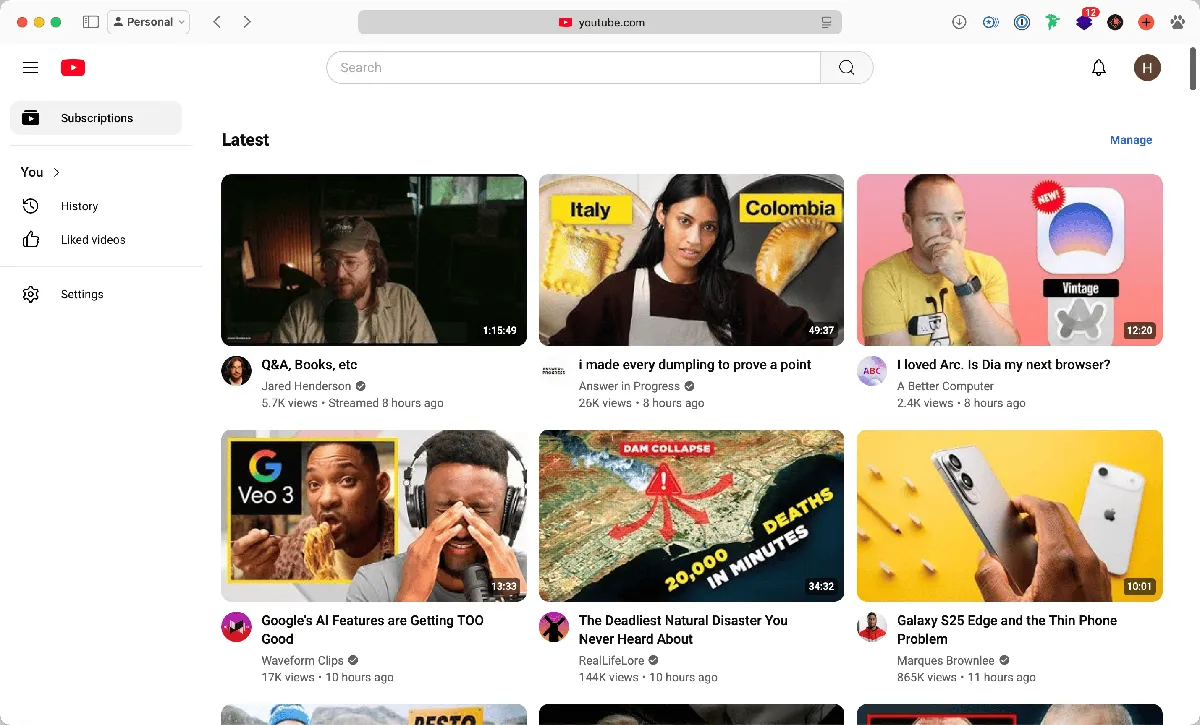Click the Subscriptions sidebar icon
The height and width of the screenshot is (725, 1200).
pos(31,118)
